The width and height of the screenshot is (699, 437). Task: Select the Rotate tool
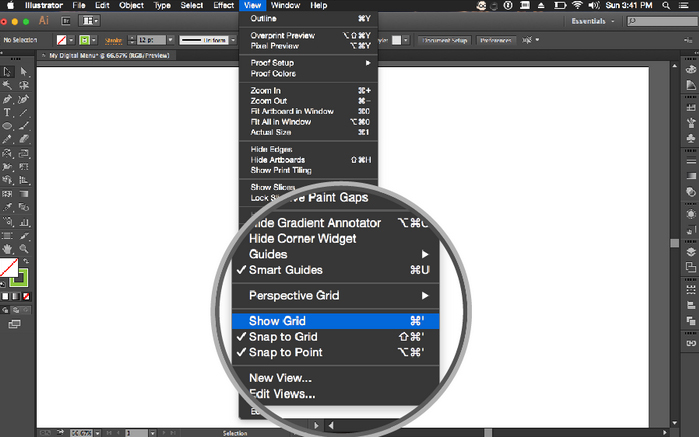point(7,153)
